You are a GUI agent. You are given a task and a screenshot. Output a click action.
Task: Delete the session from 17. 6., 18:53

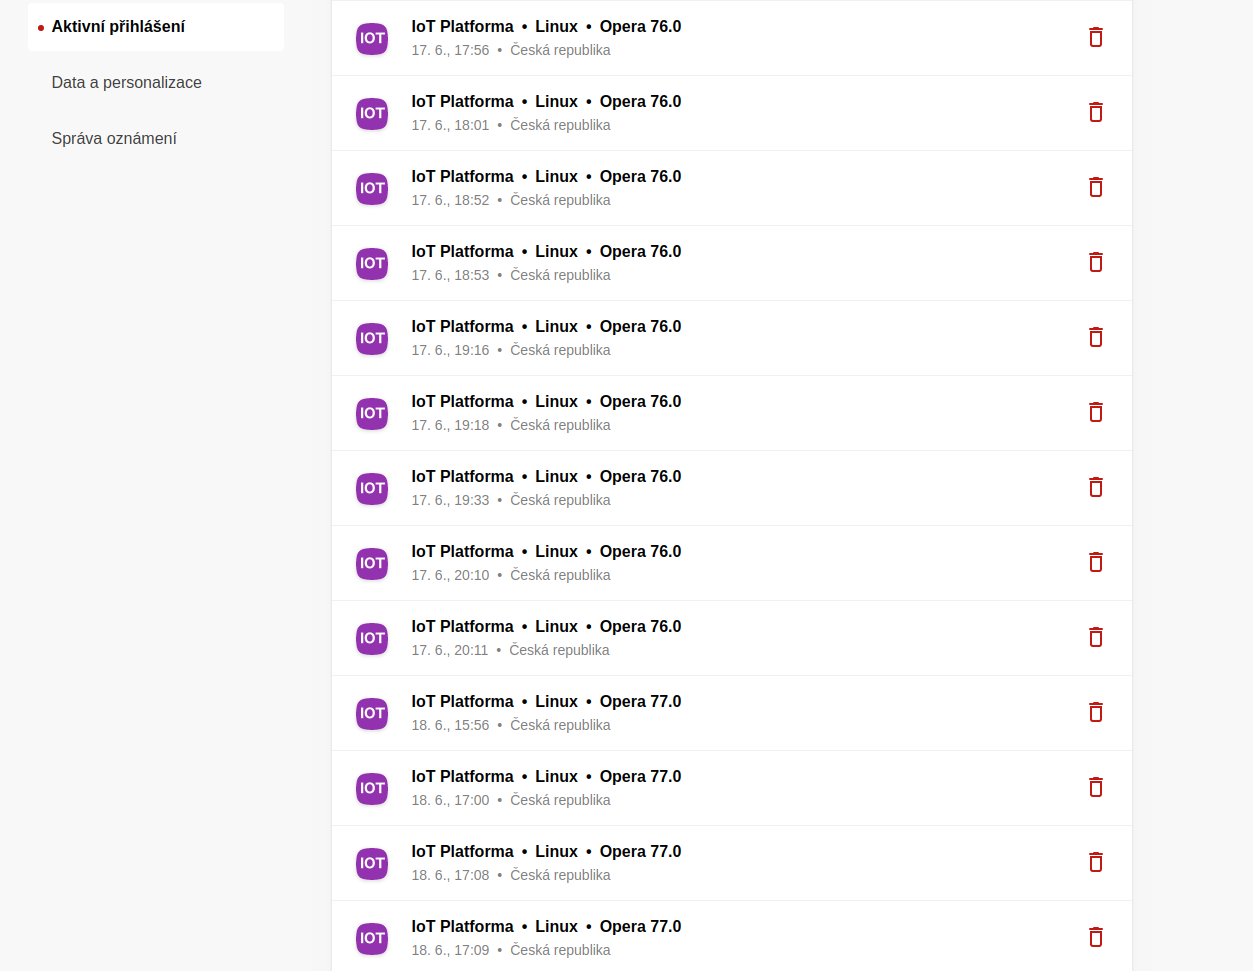(1096, 262)
